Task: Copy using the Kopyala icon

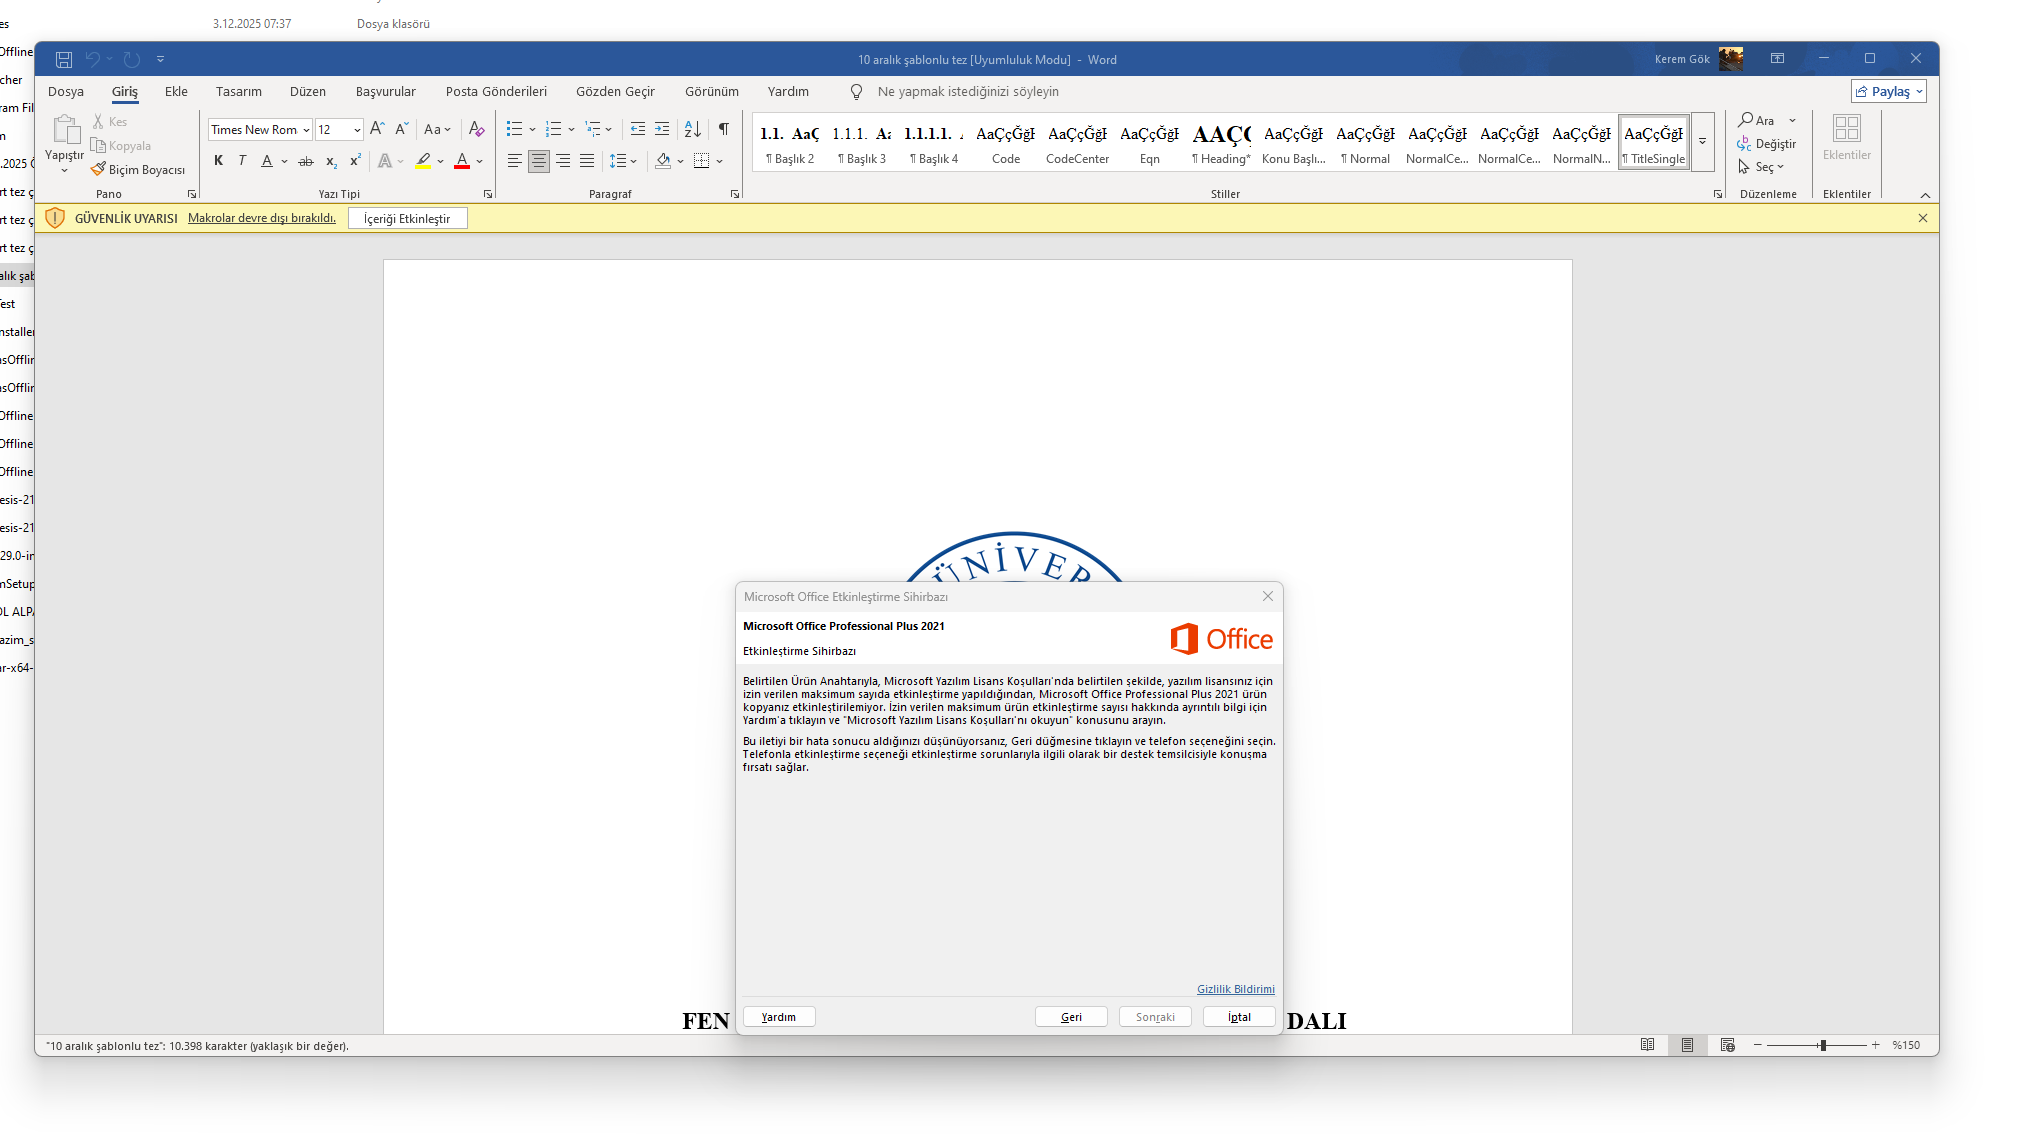Action: click(x=98, y=146)
